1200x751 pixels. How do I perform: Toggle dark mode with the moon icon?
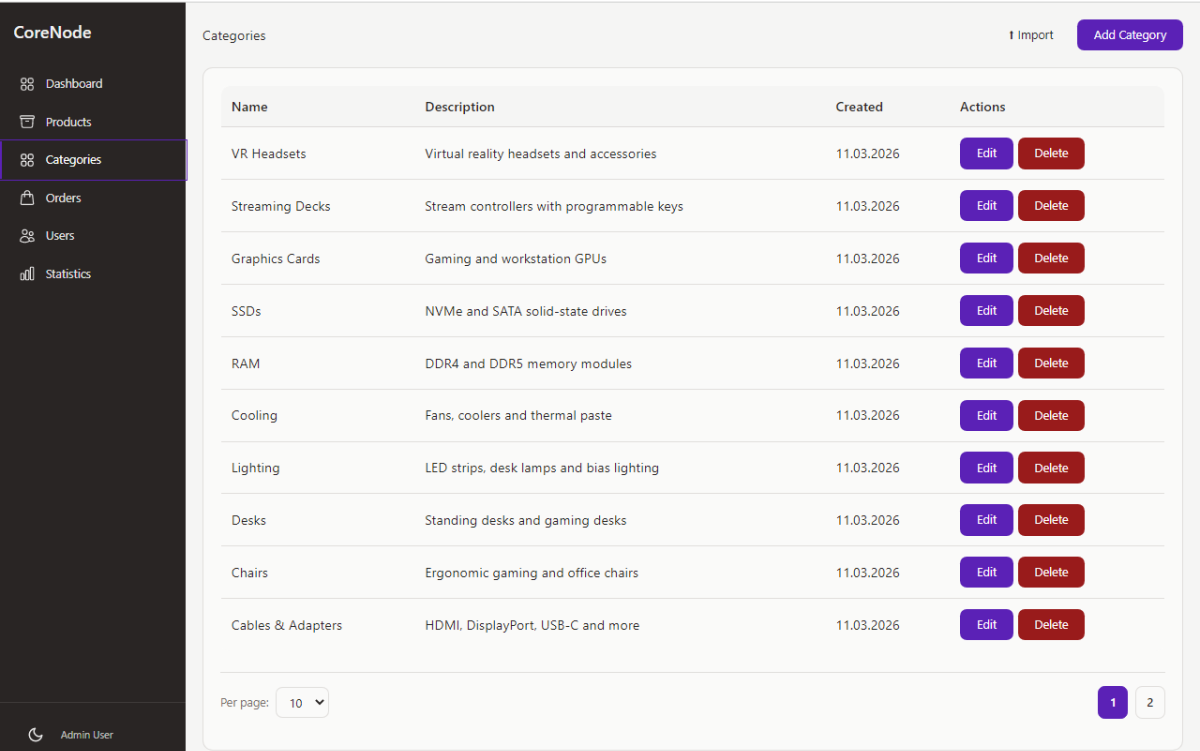point(36,735)
